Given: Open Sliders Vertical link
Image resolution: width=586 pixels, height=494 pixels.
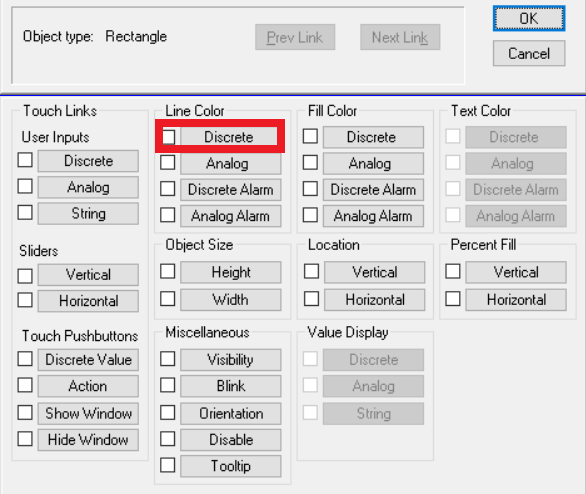Looking at the screenshot, I should coord(88,275).
